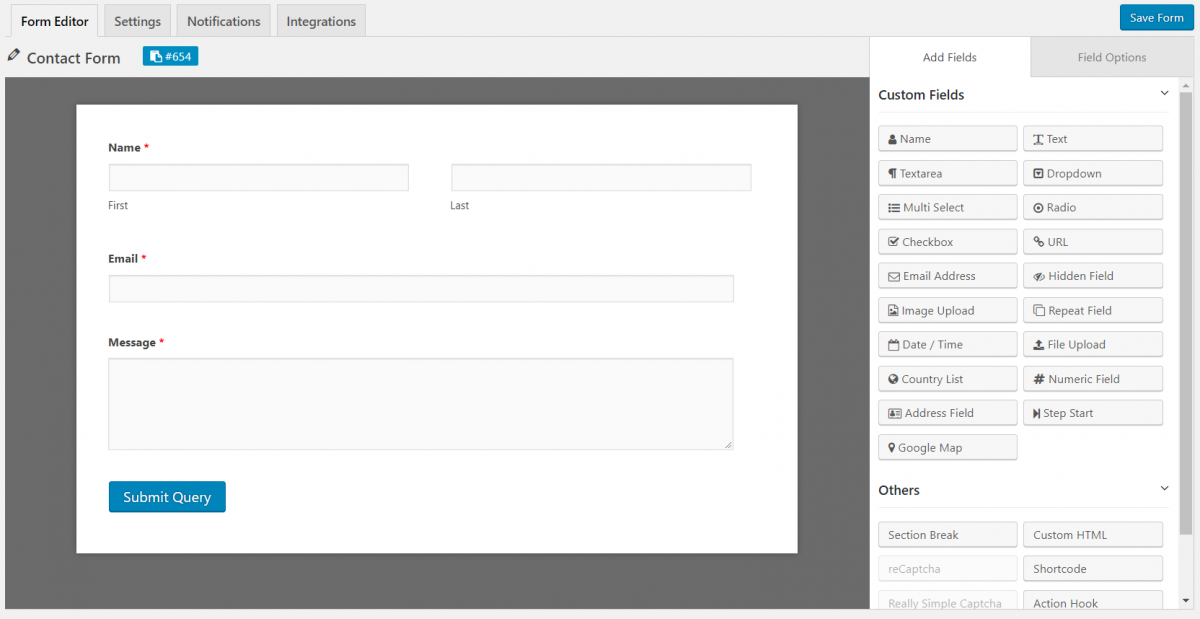This screenshot has height=619, width=1200.
Task: Collapse the Others section
Action: (x=1163, y=488)
